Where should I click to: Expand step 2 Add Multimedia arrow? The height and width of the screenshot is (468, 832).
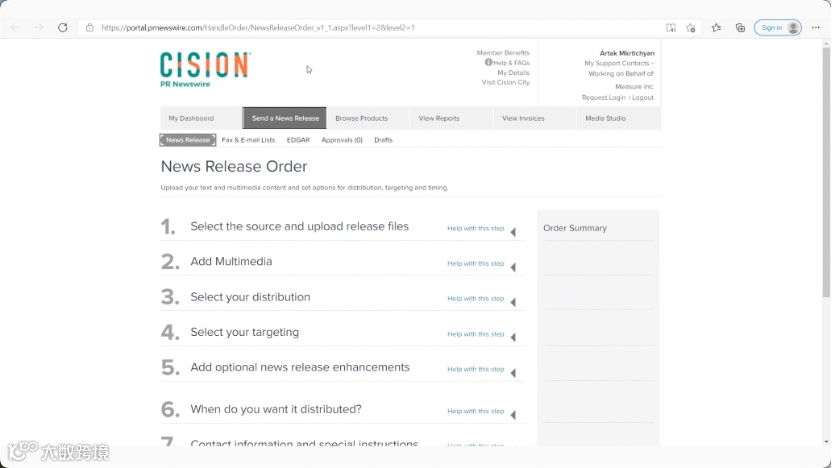513,267
